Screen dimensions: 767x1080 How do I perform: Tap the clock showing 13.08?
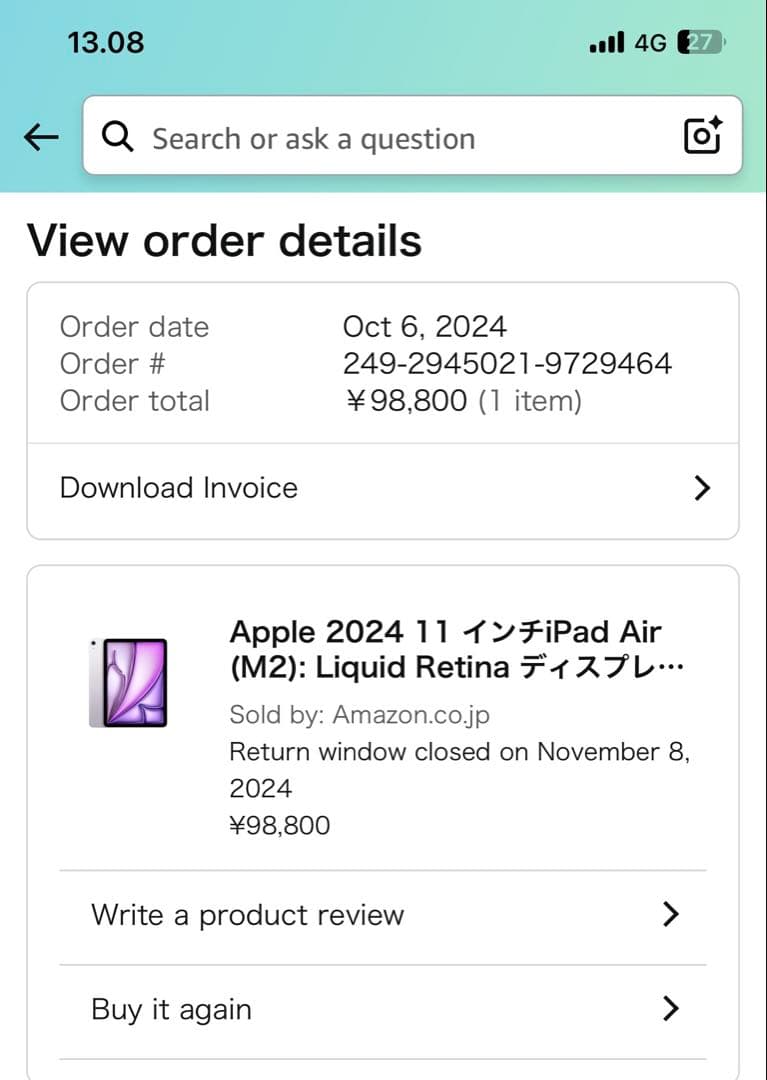coord(105,42)
